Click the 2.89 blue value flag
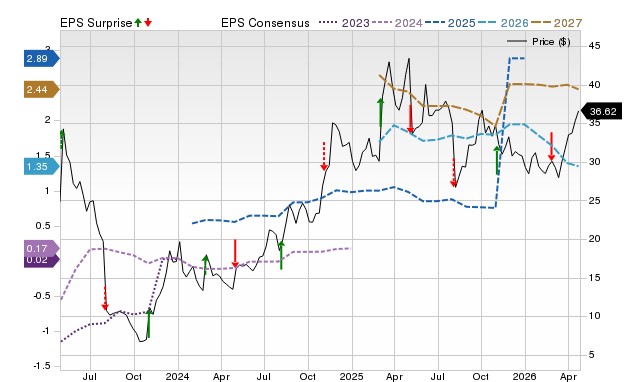Viewport: 640px width, 382px height. 42,58
